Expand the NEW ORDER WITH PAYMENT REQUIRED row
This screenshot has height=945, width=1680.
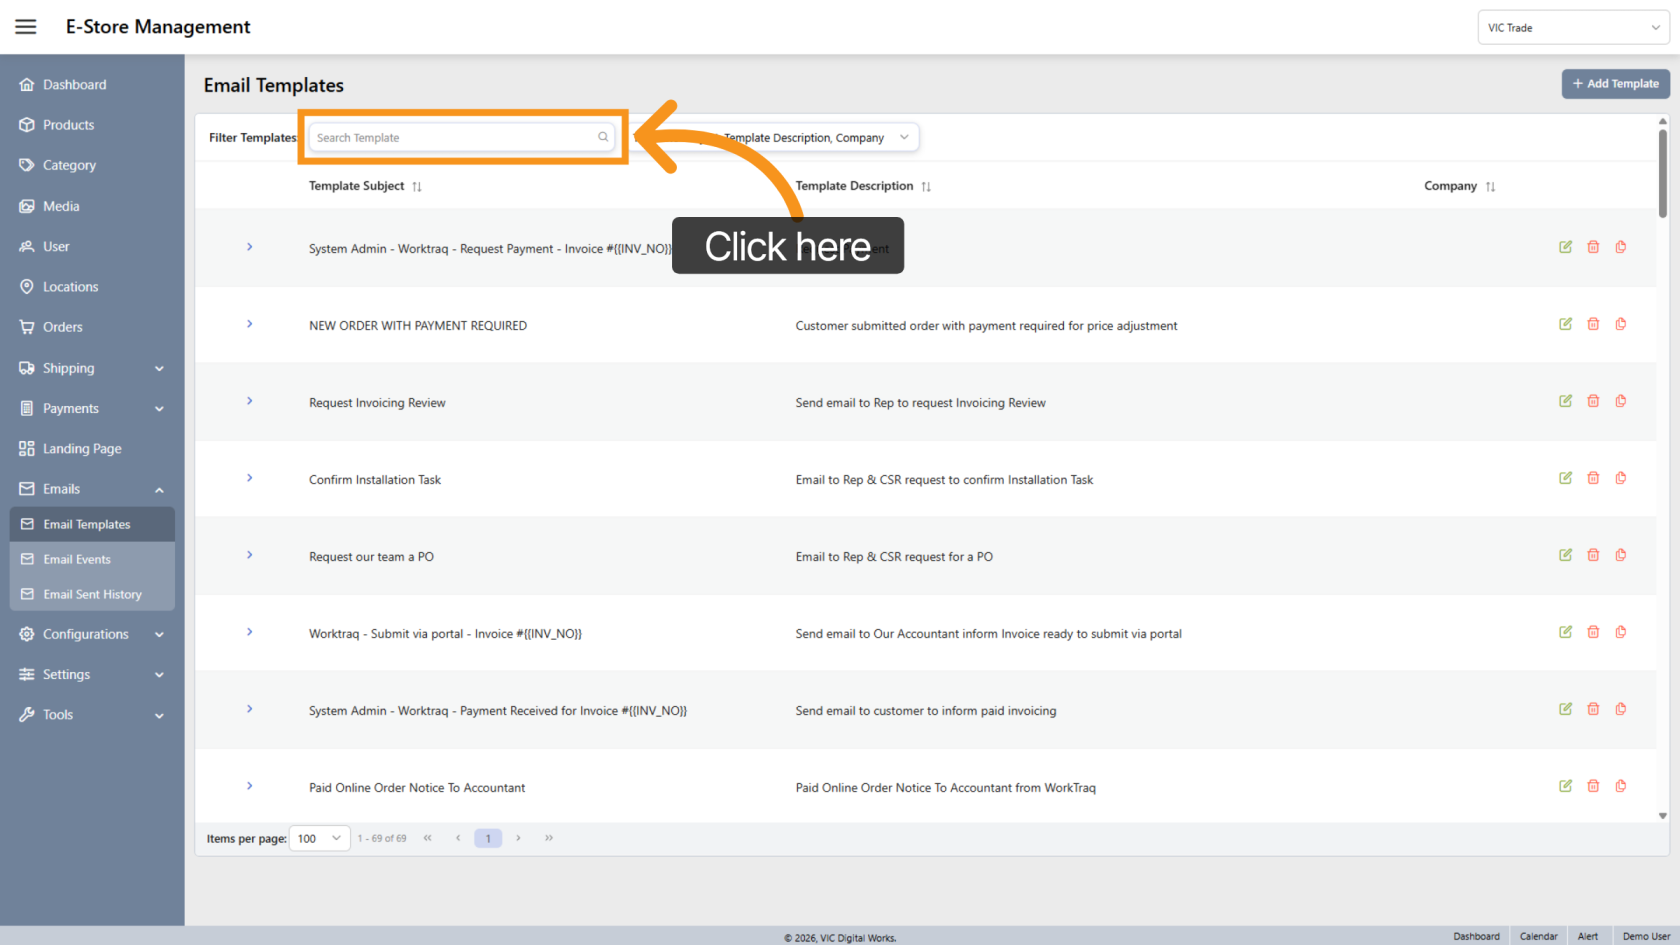click(x=249, y=324)
